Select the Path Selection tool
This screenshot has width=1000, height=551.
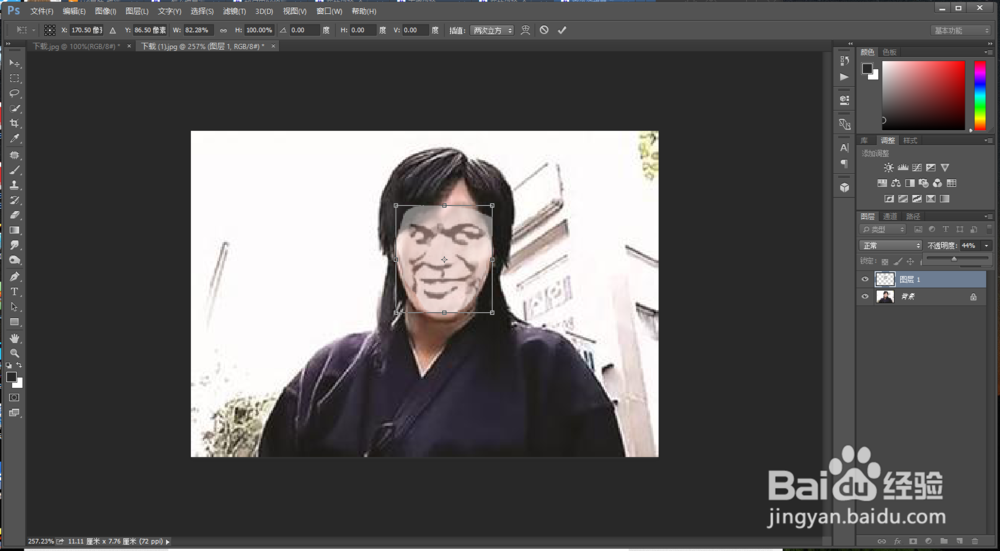pos(14,307)
